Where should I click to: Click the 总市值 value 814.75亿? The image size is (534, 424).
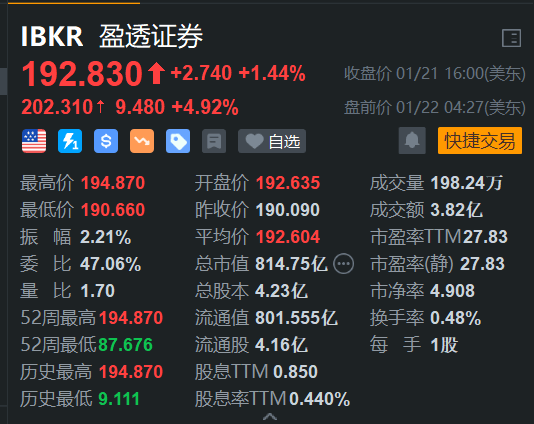(x=292, y=264)
